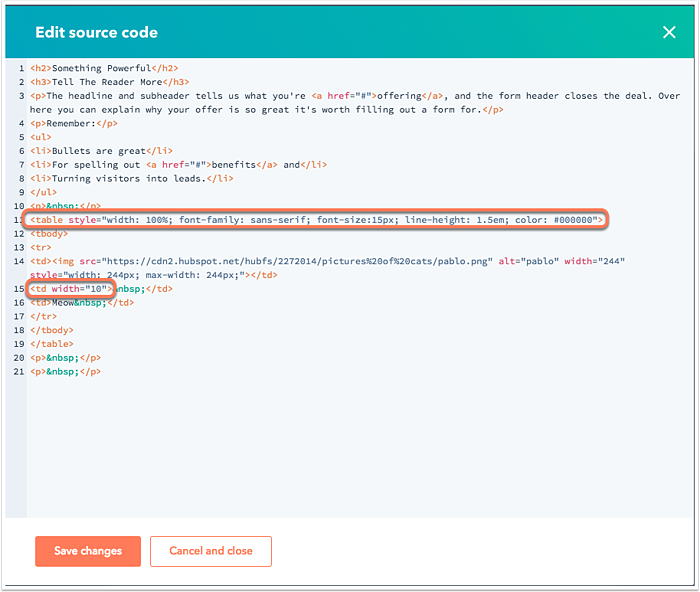Click the 'Bullets are great' list item line
Image resolution: width=700 pixels, height=592 pixels.
101,151
